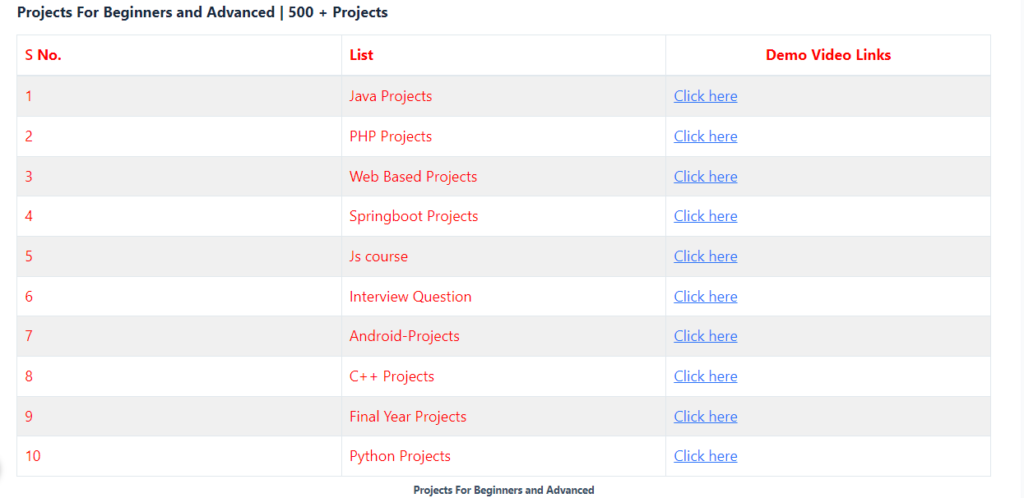Select the 'PHP Projects' list cell
This screenshot has height=498, width=1024.
point(504,136)
